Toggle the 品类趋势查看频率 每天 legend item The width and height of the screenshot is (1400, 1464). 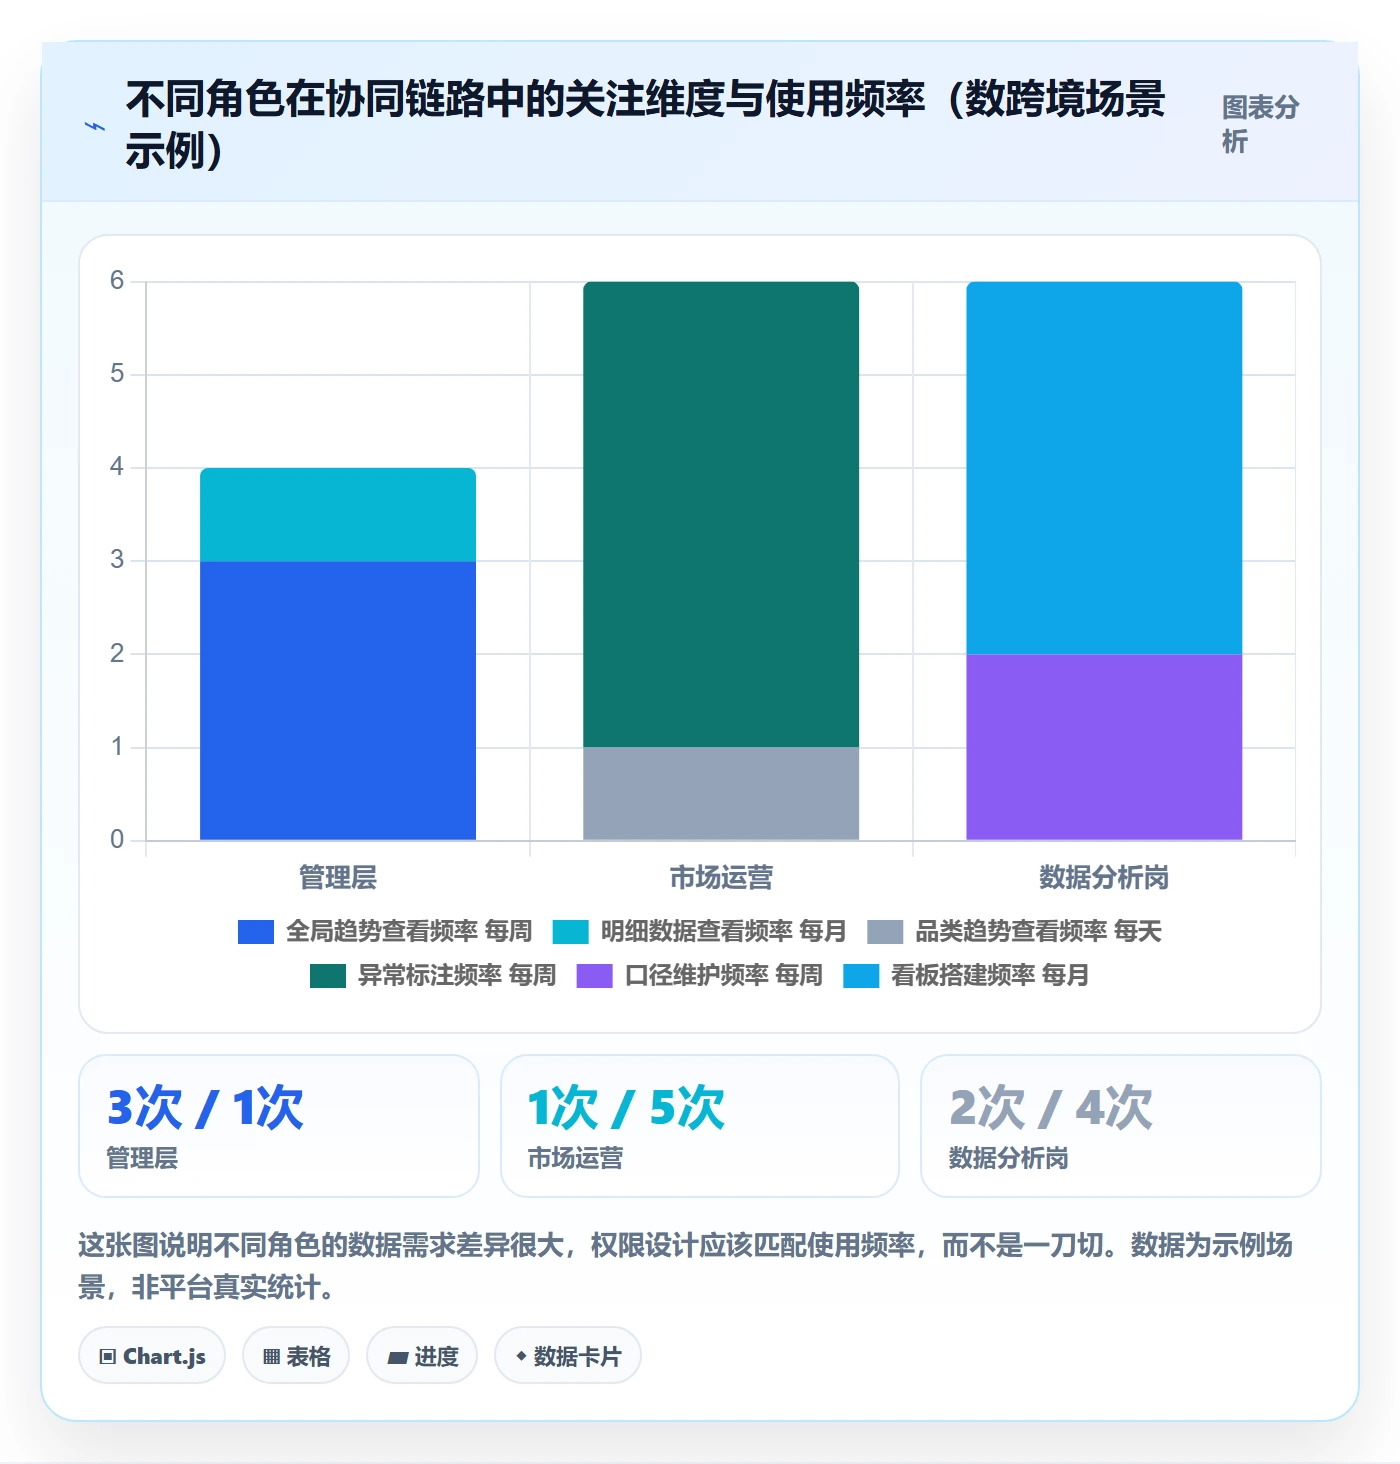pos(1015,931)
